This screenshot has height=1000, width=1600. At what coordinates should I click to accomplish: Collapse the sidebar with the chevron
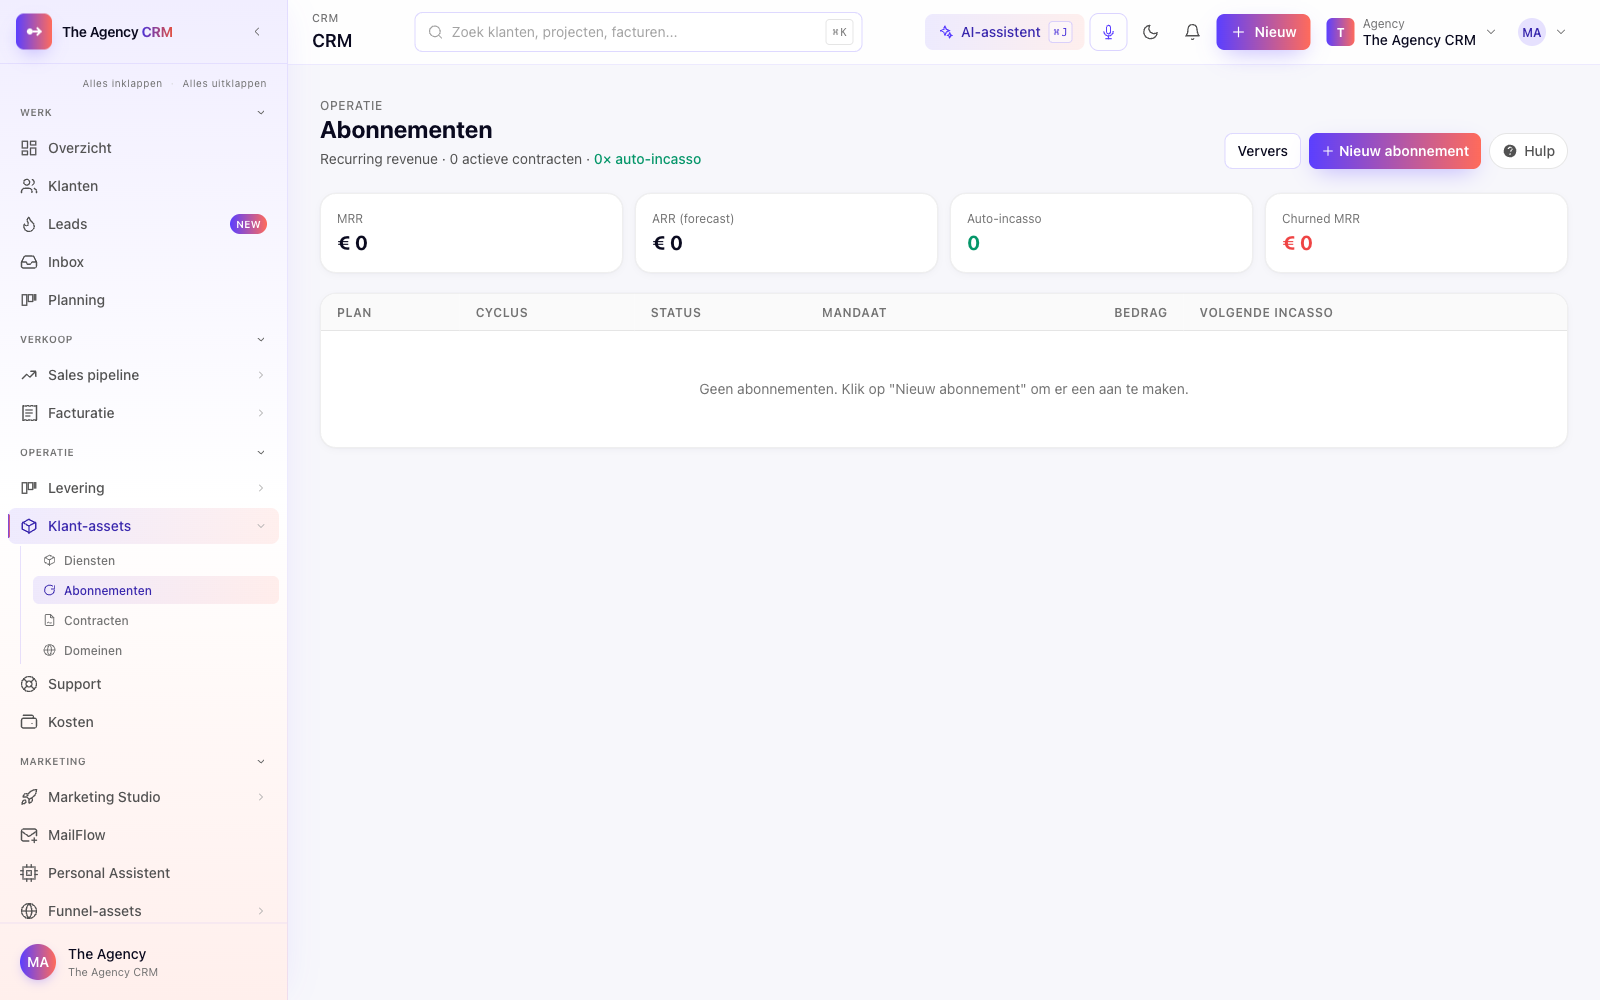(x=257, y=32)
